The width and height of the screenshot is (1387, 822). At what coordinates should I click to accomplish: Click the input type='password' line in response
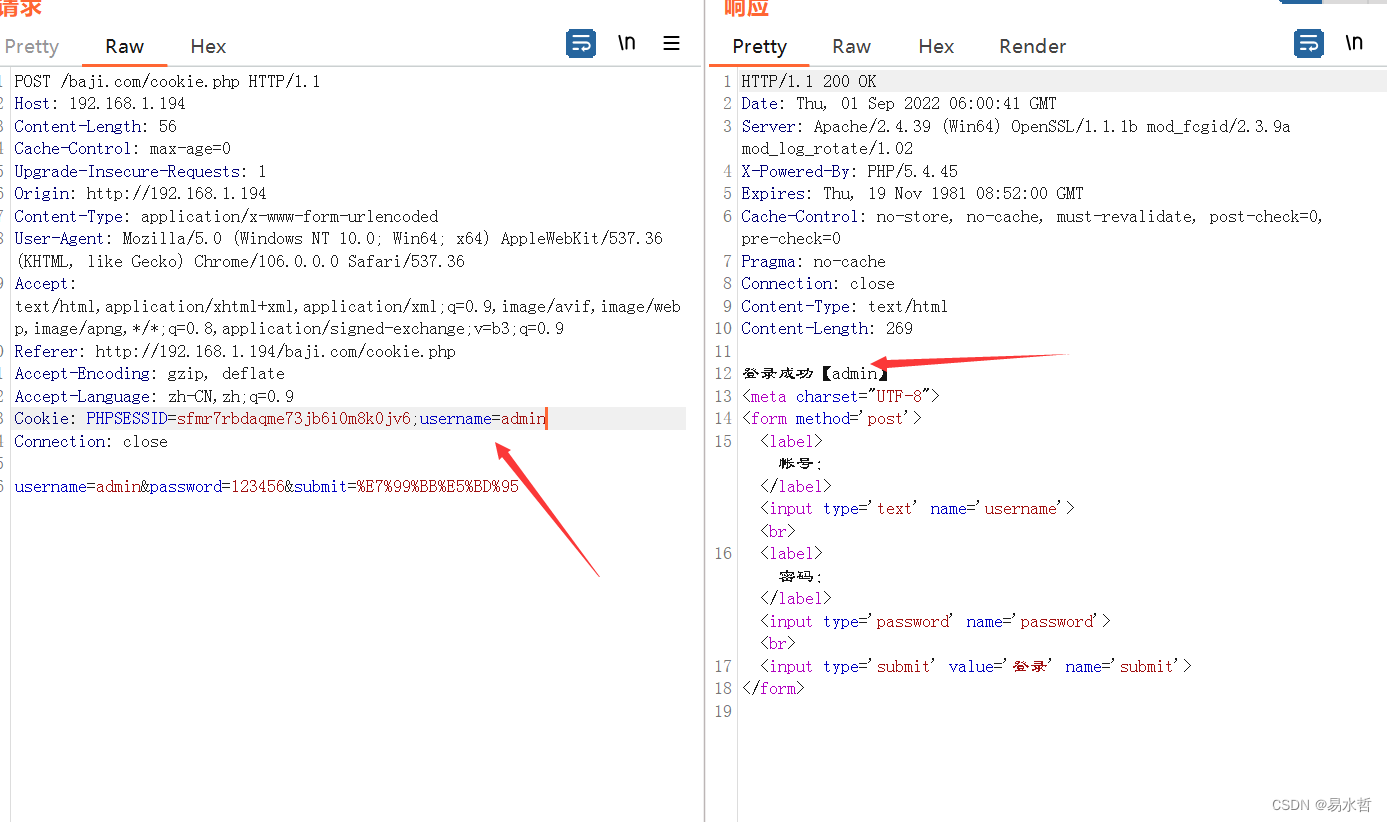point(935,621)
